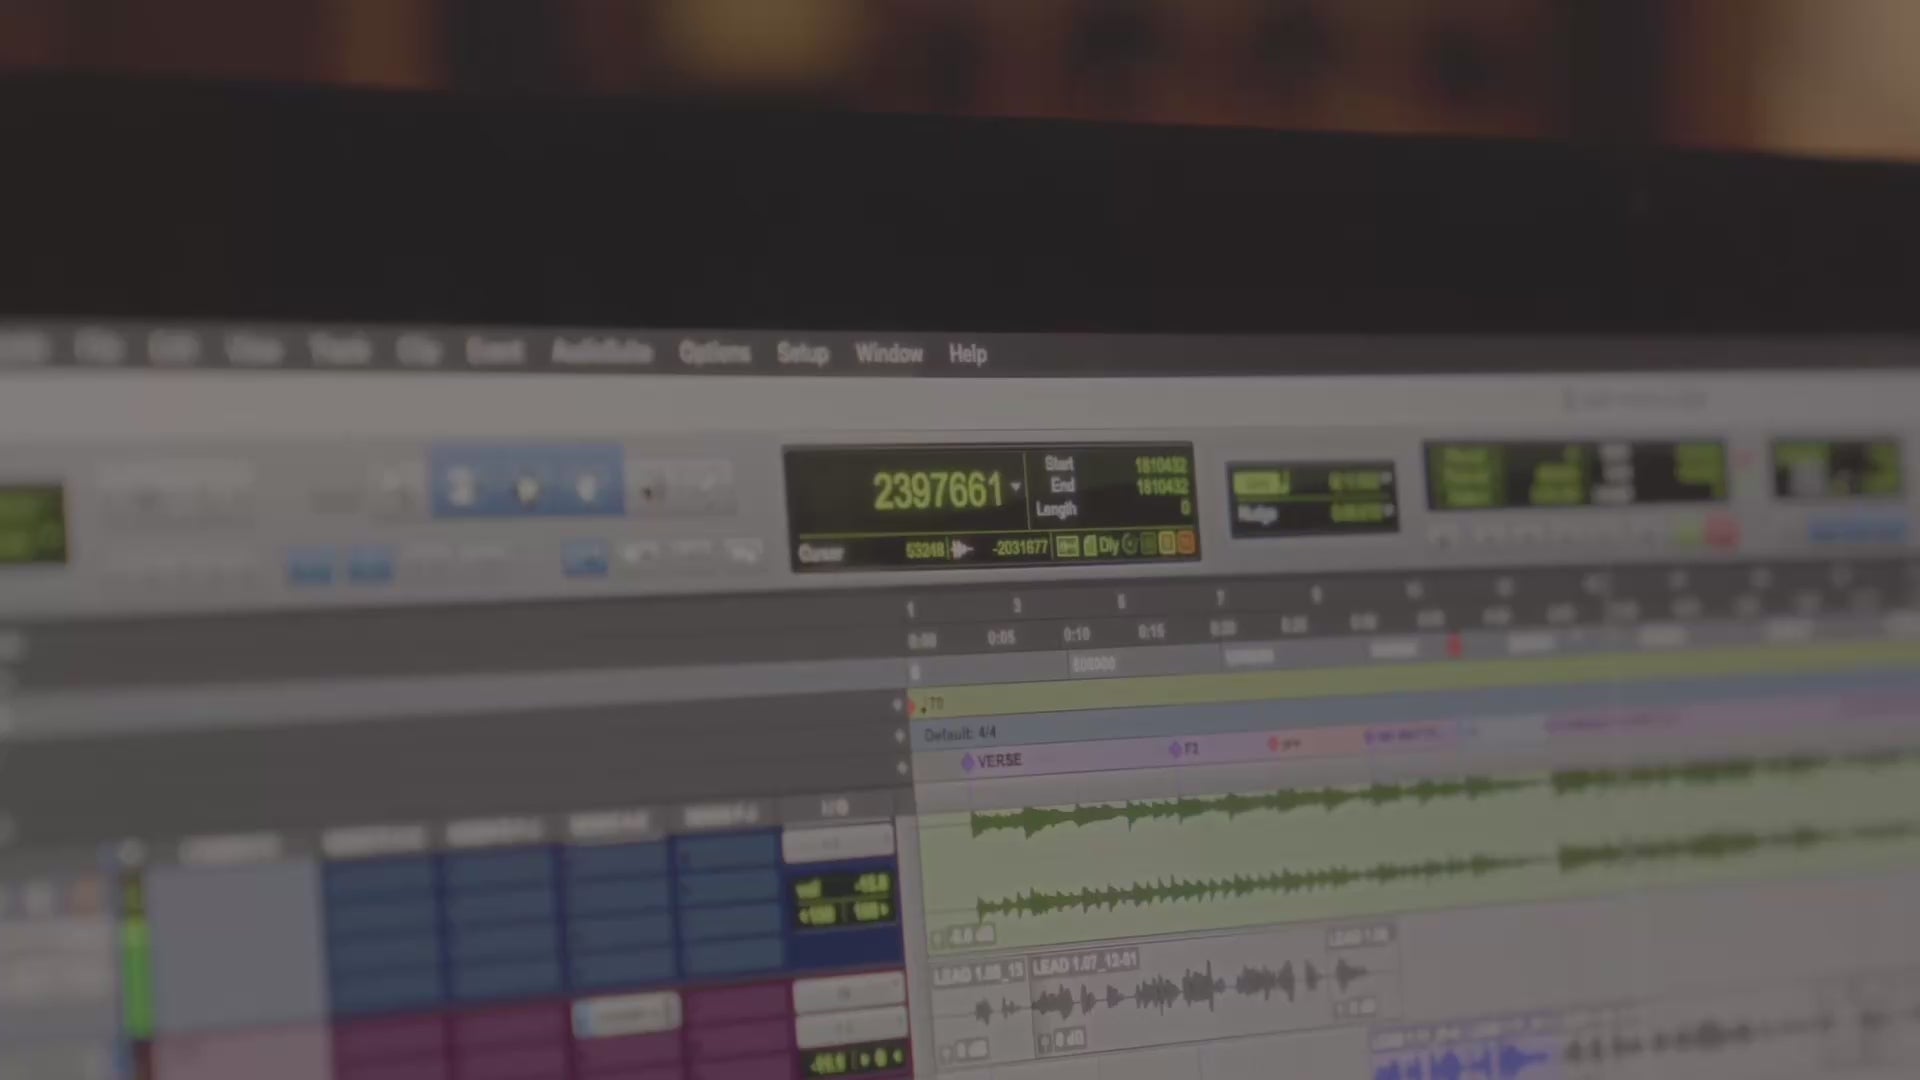Screen dimensions: 1920x1080
Task: Open the Window menu
Action: [x=888, y=353]
